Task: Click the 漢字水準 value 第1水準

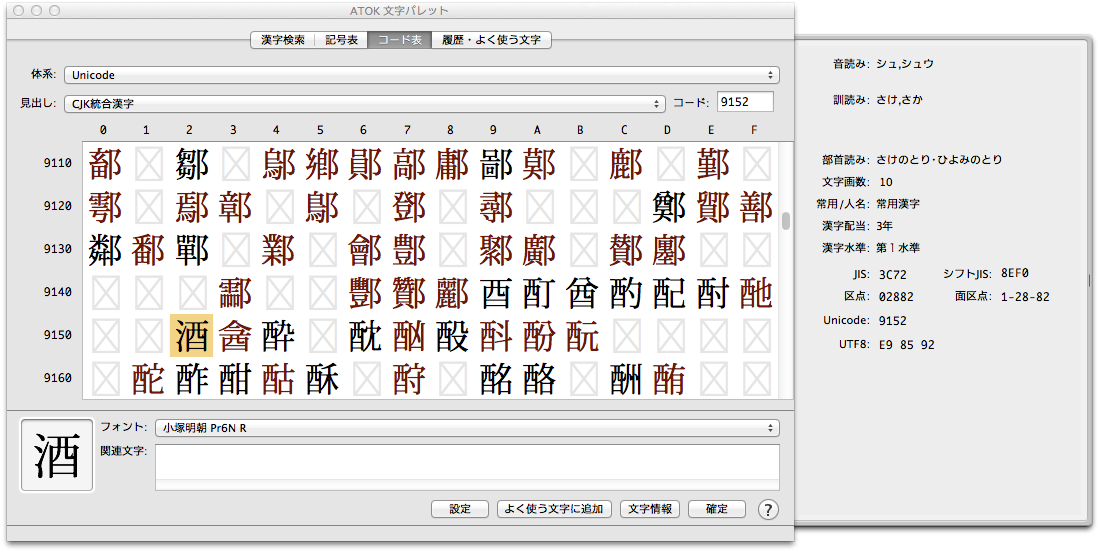Action: pos(898,248)
